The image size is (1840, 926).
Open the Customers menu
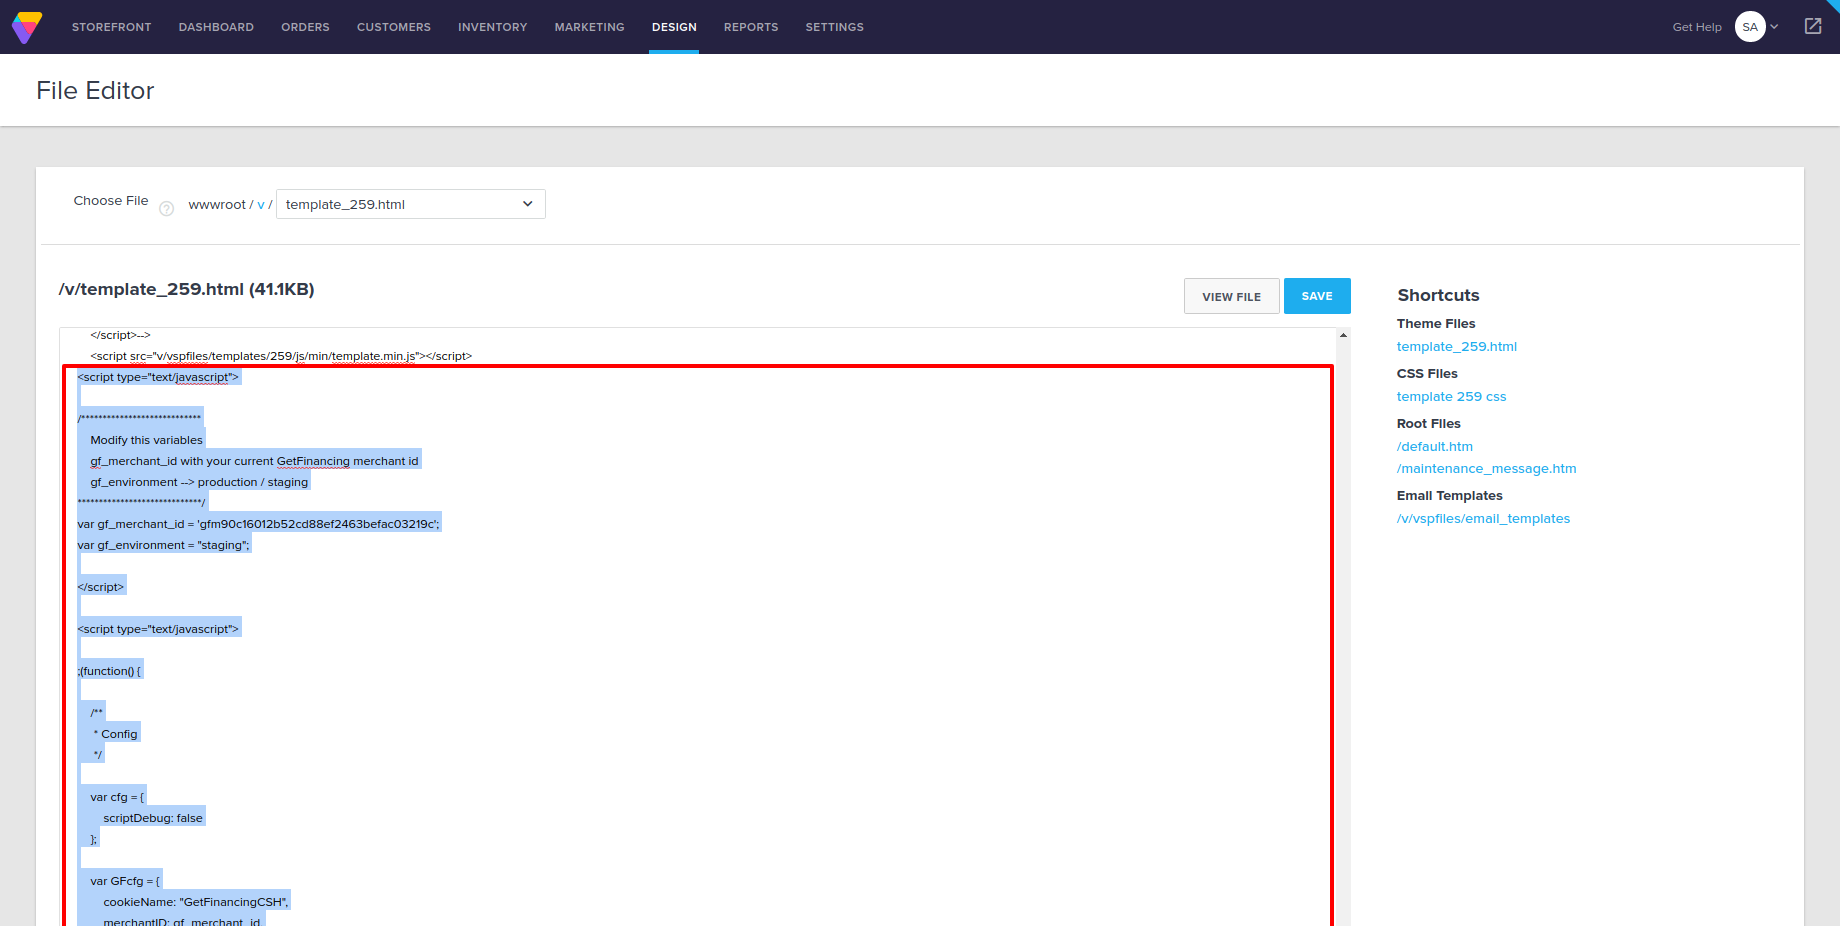click(x=394, y=27)
